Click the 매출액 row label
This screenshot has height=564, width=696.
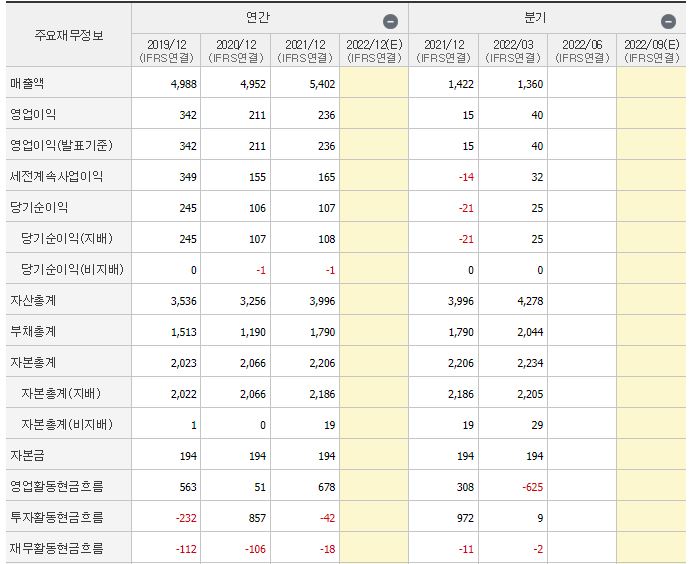coord(27,83)
